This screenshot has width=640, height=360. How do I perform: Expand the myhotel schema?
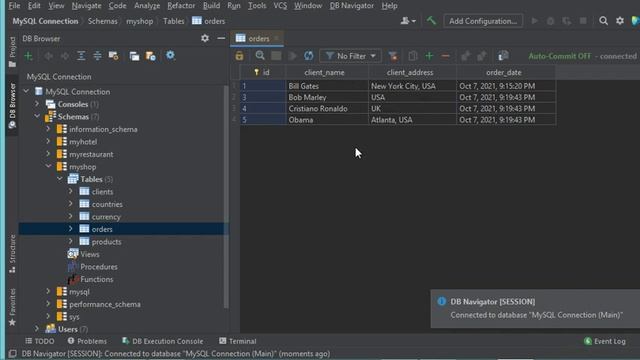pyautogui.click(x=48, y=142)
